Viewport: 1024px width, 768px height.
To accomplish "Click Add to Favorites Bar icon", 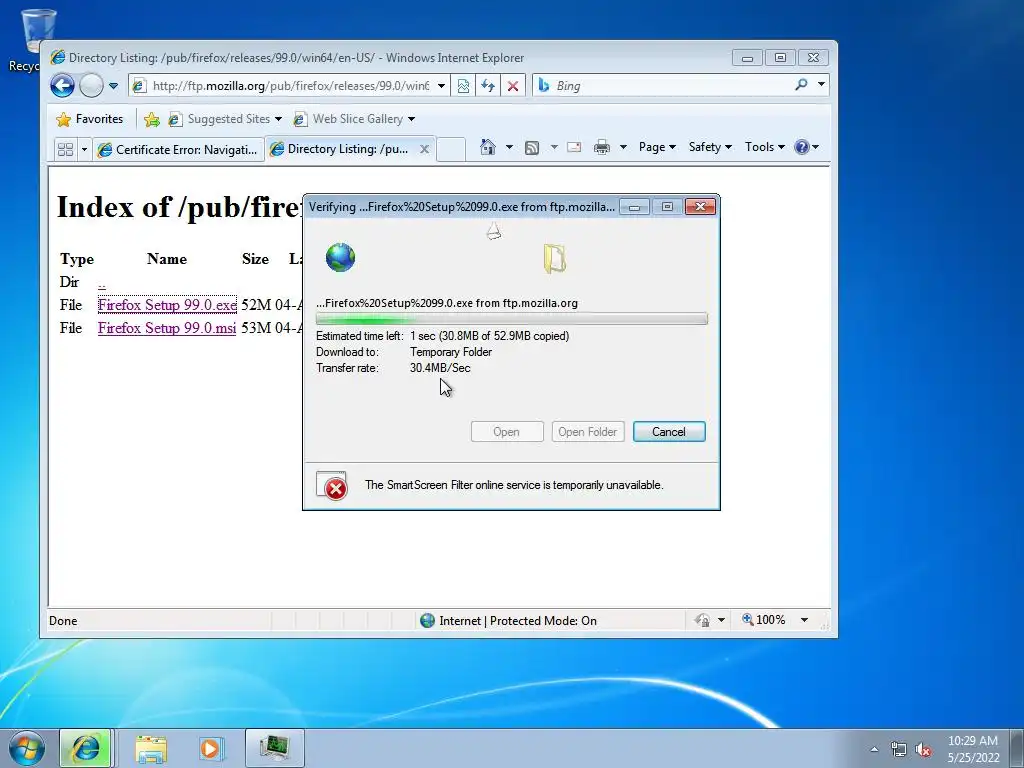I will (x=152, y=119).
